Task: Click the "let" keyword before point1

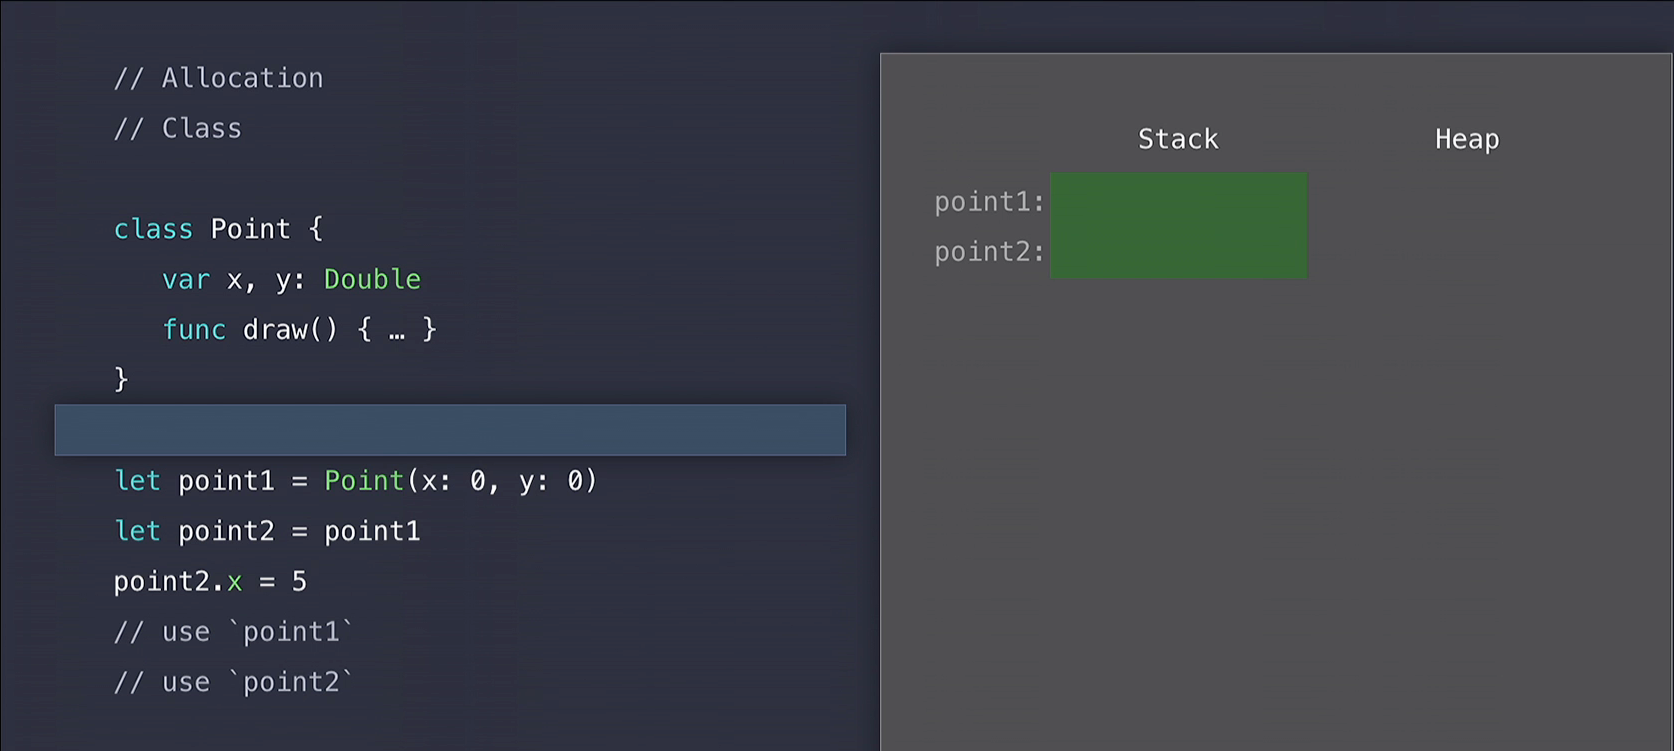Action: click(137, 481)
